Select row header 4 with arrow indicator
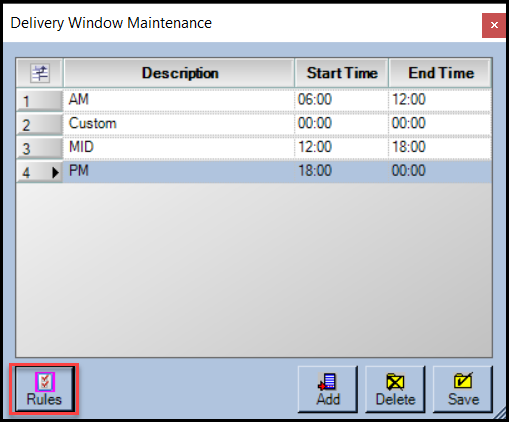Viewport: 509px width, 422px height. pyautogui.click(x=40, y=172)
